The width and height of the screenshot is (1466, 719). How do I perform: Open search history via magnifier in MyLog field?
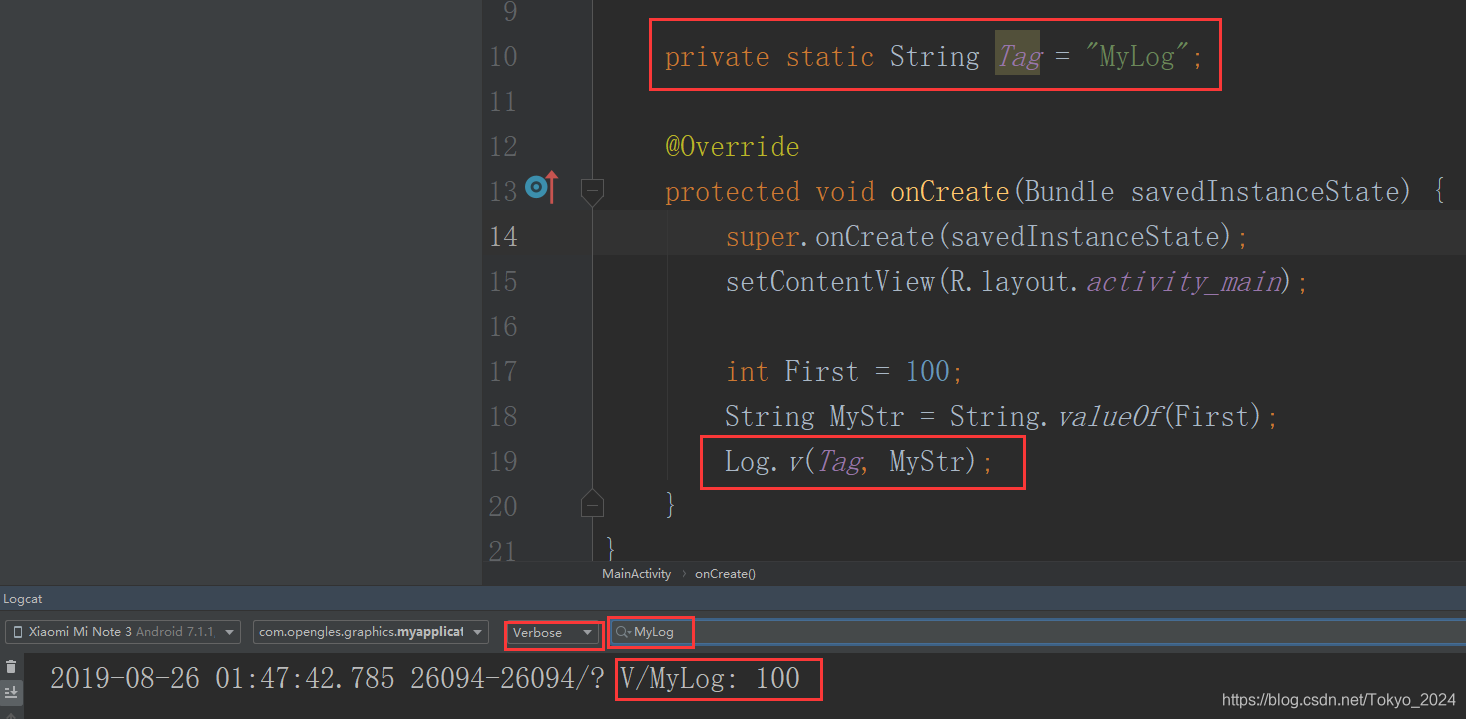tap(621, 632)
